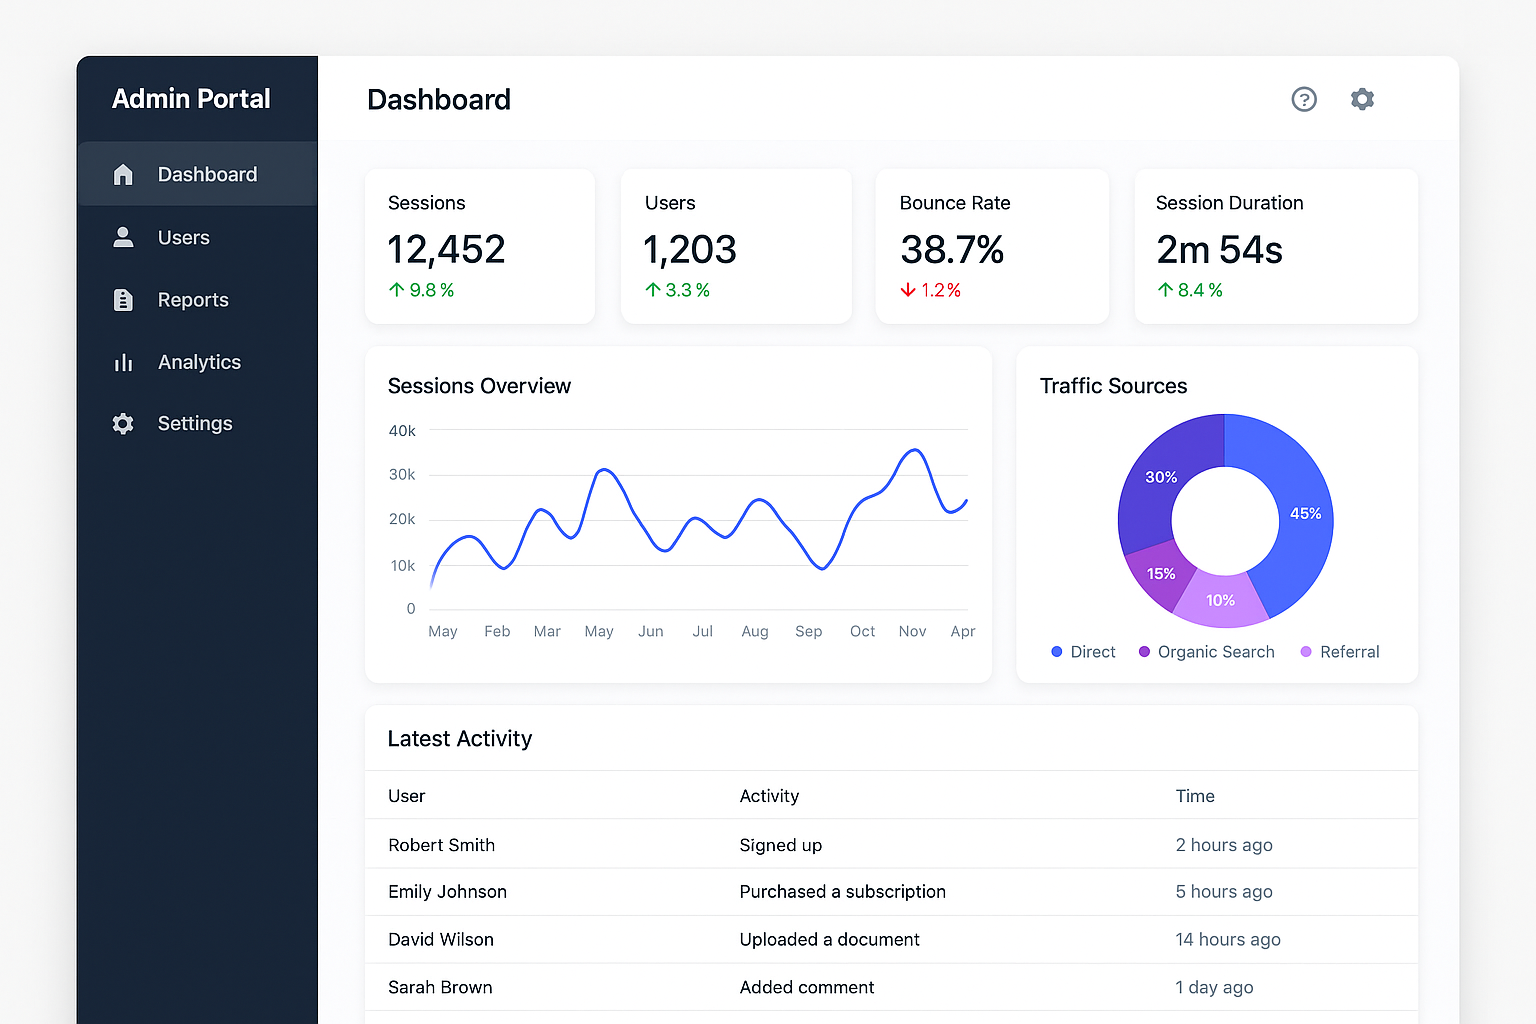Click the Dashboard home icon in sidebar
This screenshot has width=1536, height=1024.
(124, 173)
